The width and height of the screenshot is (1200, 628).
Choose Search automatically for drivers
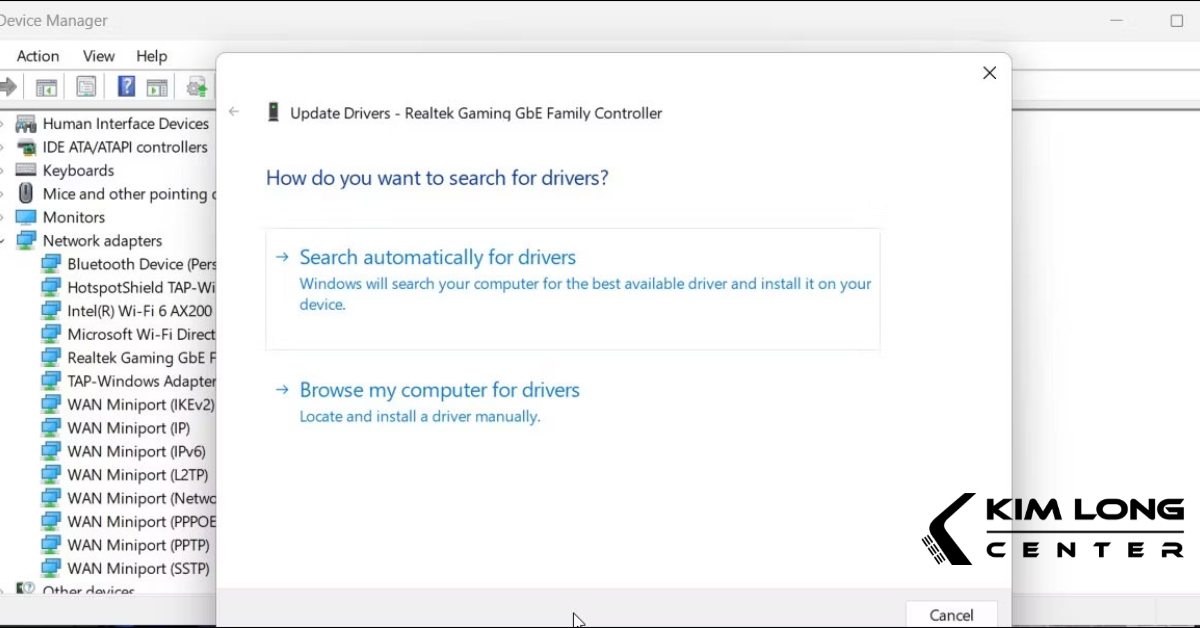(x=438, y=257)
